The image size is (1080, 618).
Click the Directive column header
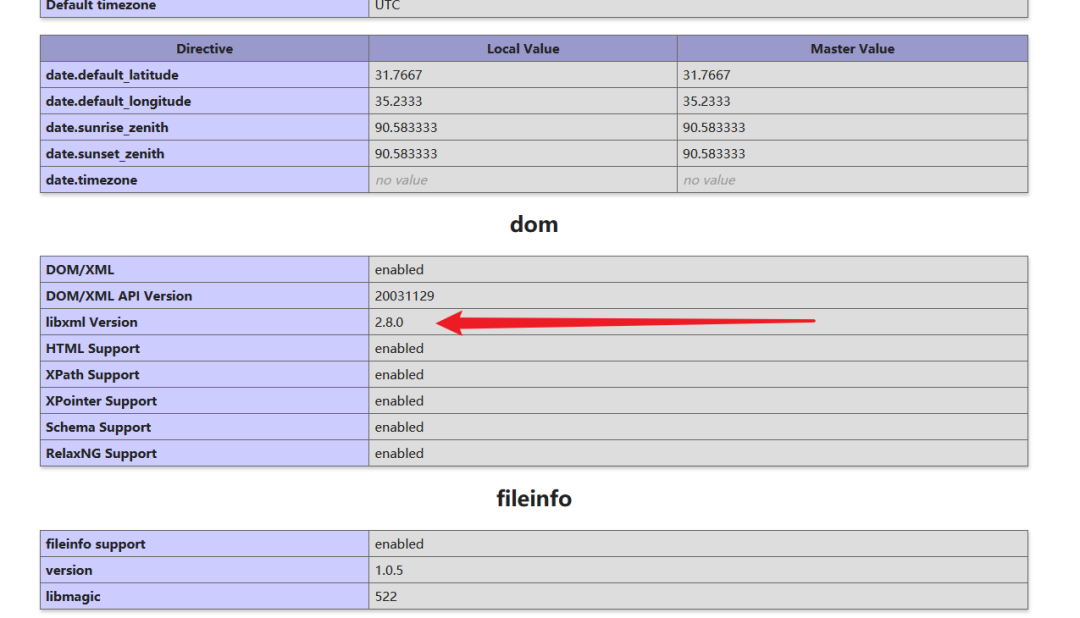pyautogui.click(x=205, y=49)
